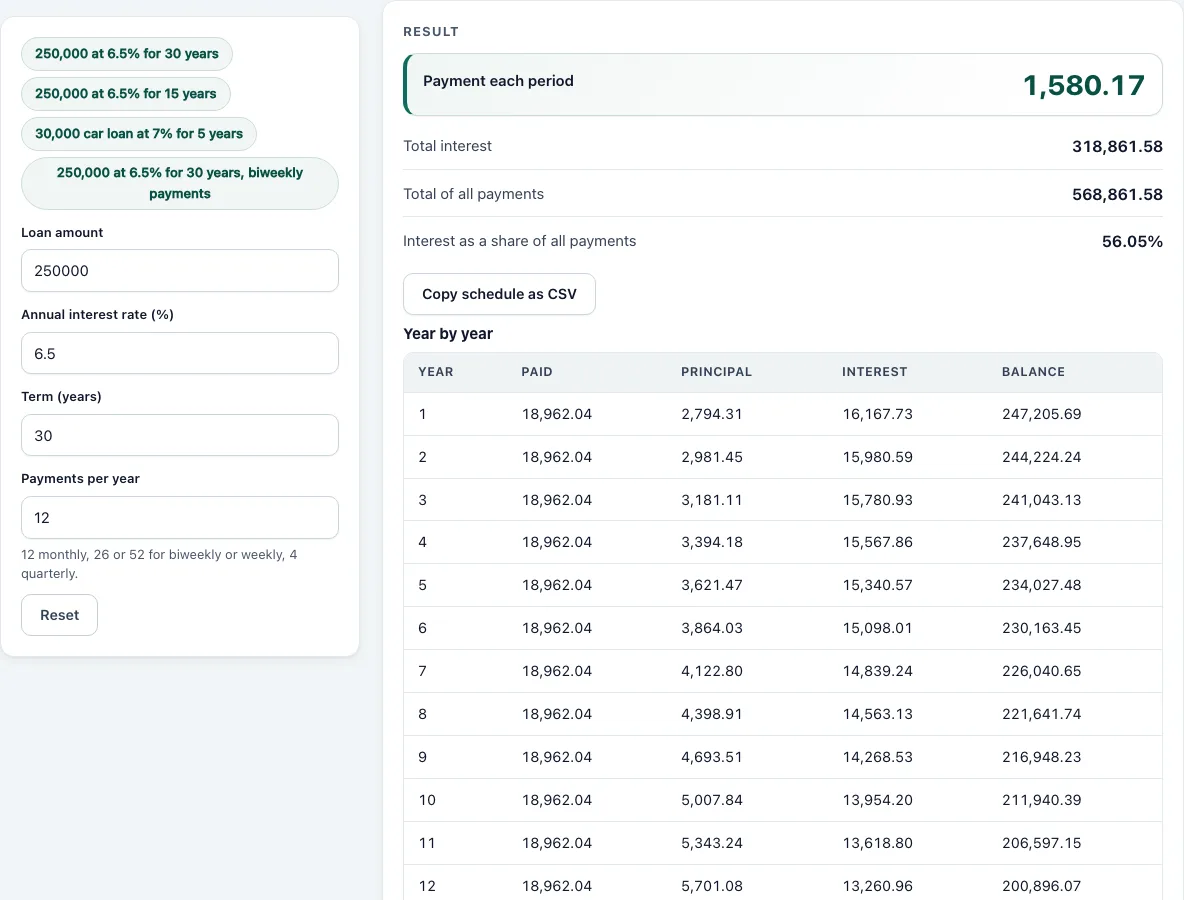Click the Reset button
1184x900 pixels.
pyautogui.click(x=60, y=615)
